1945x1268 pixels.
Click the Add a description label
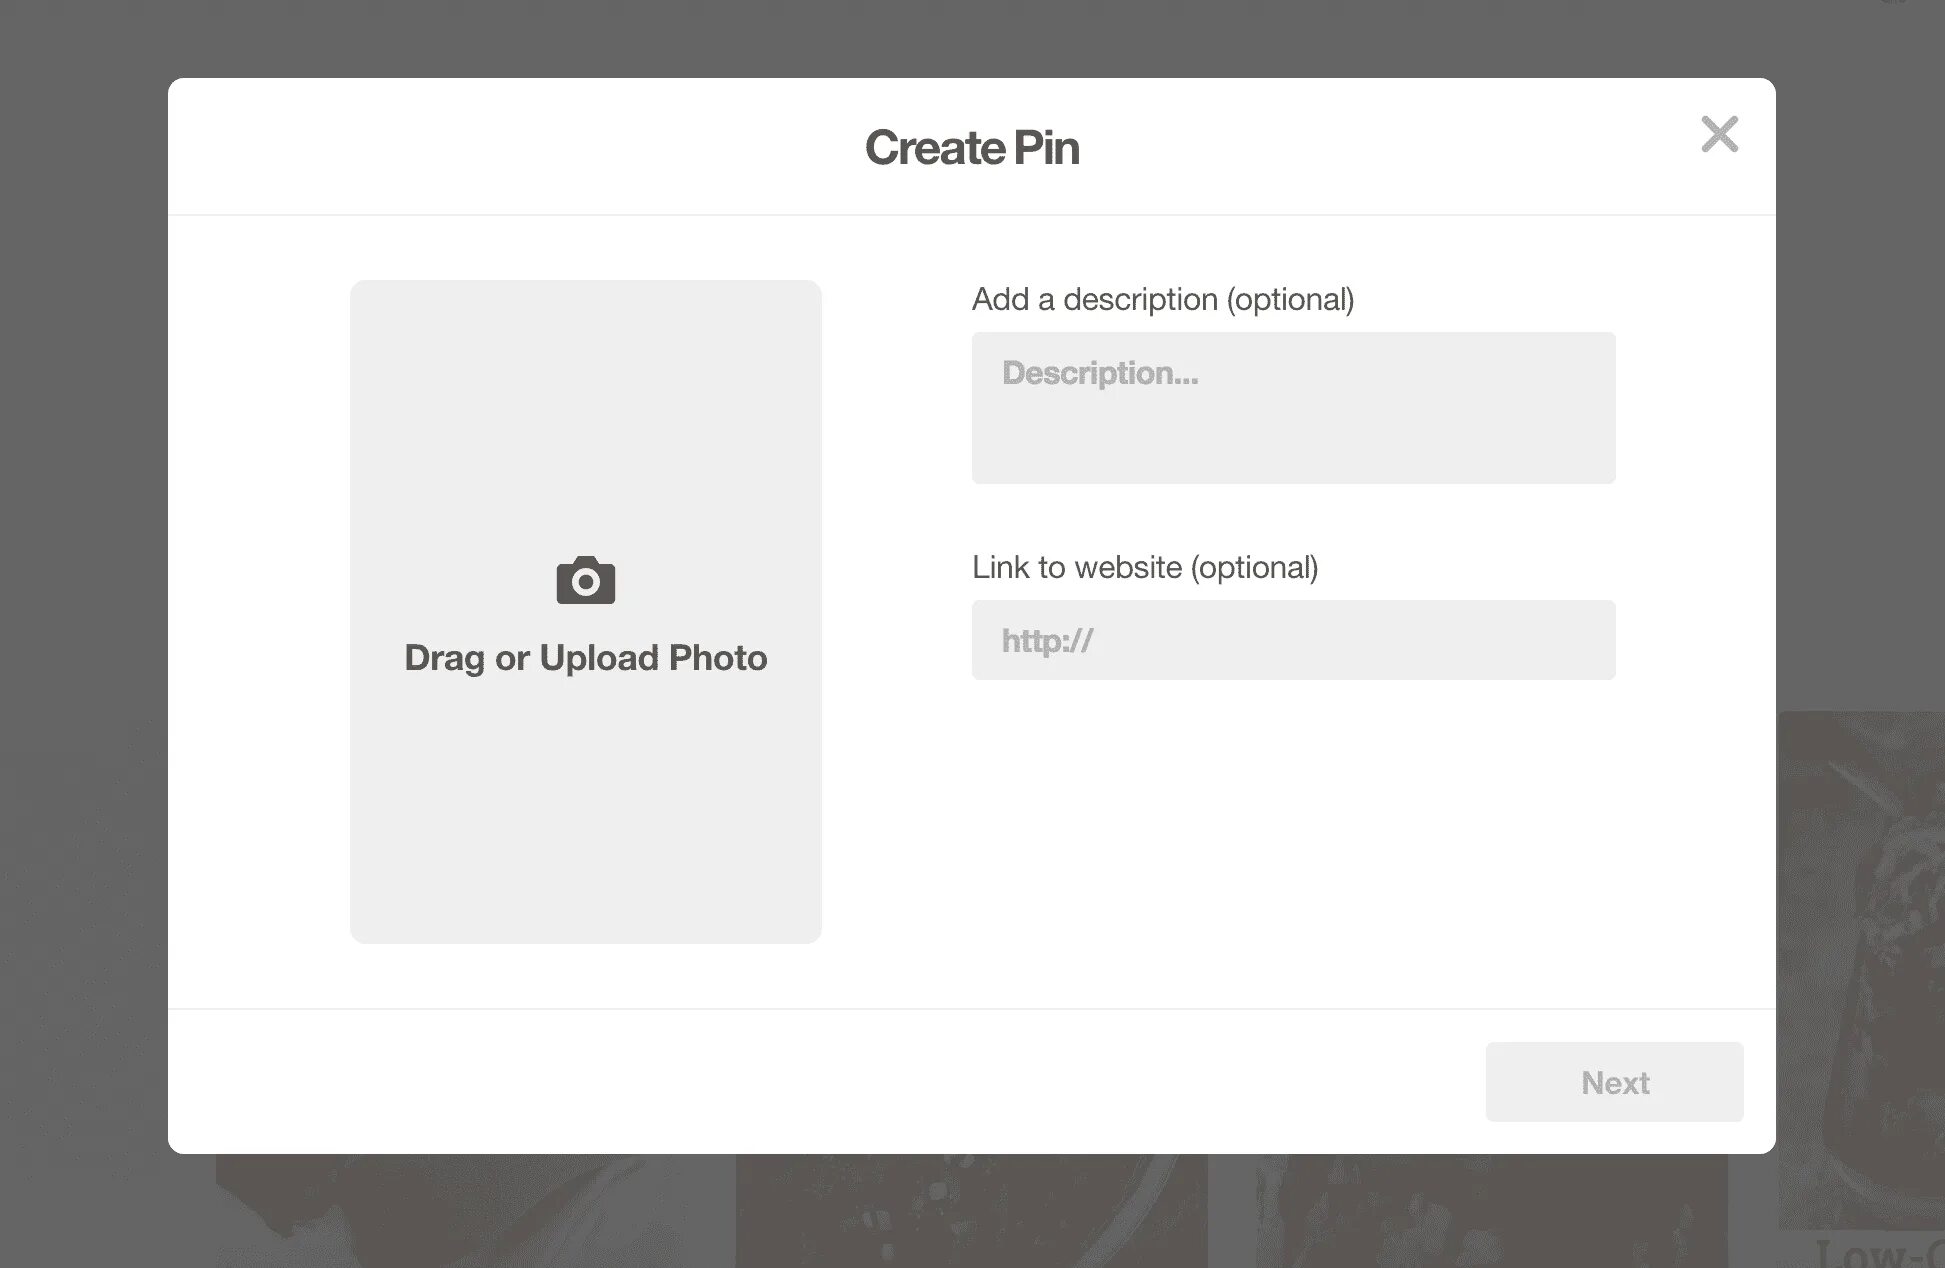[x=1162, y=299]
